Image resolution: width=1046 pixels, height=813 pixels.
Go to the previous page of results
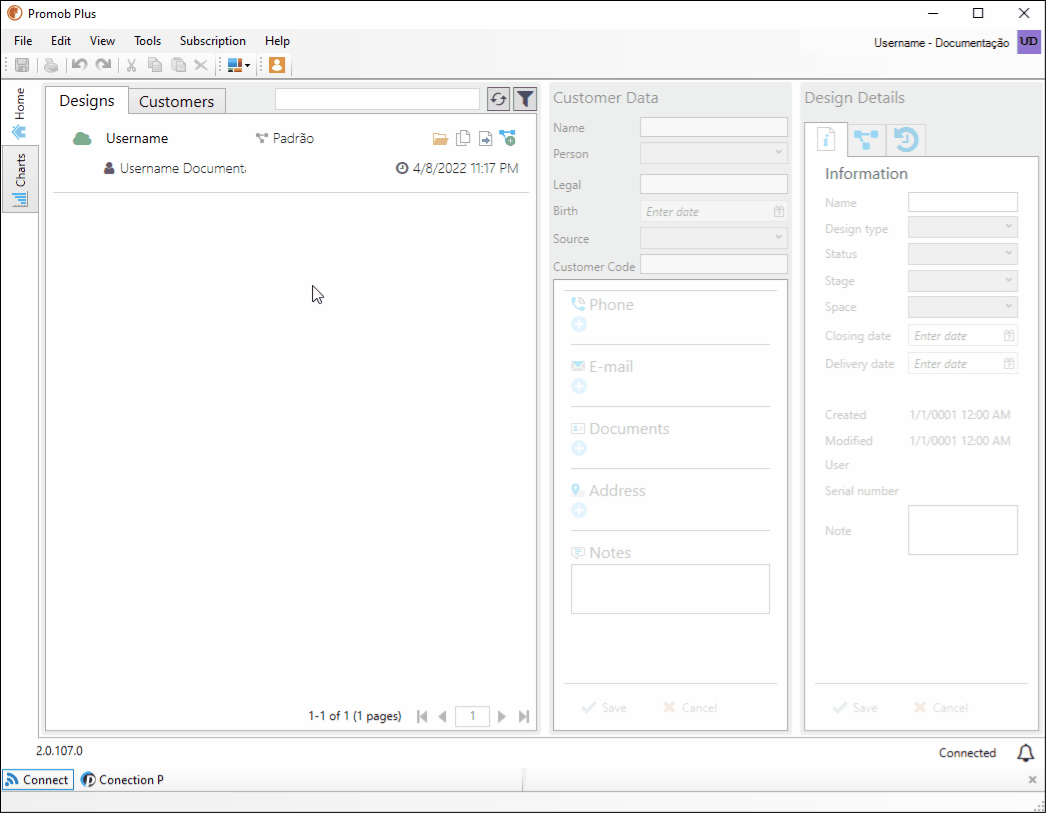442,716
